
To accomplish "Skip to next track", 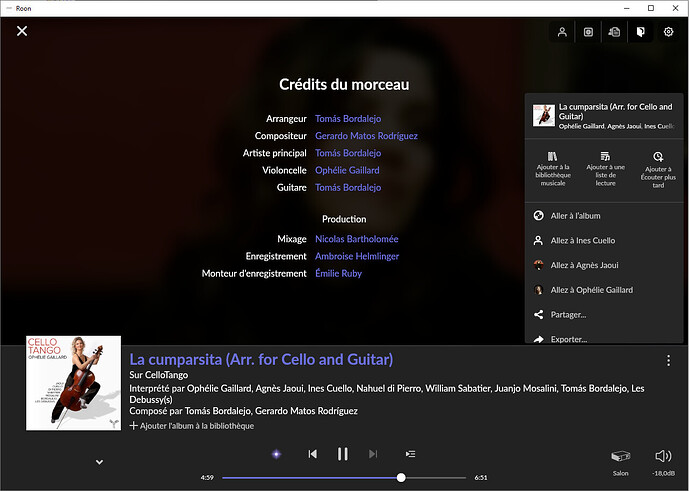I will click(x=373, y=454).
